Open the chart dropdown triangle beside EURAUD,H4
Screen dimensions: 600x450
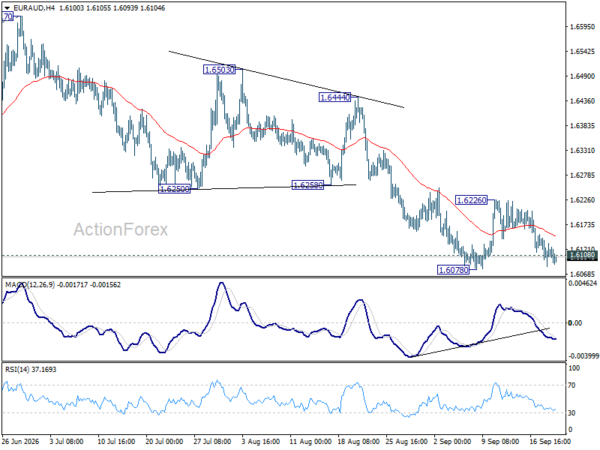coord(7,8)
